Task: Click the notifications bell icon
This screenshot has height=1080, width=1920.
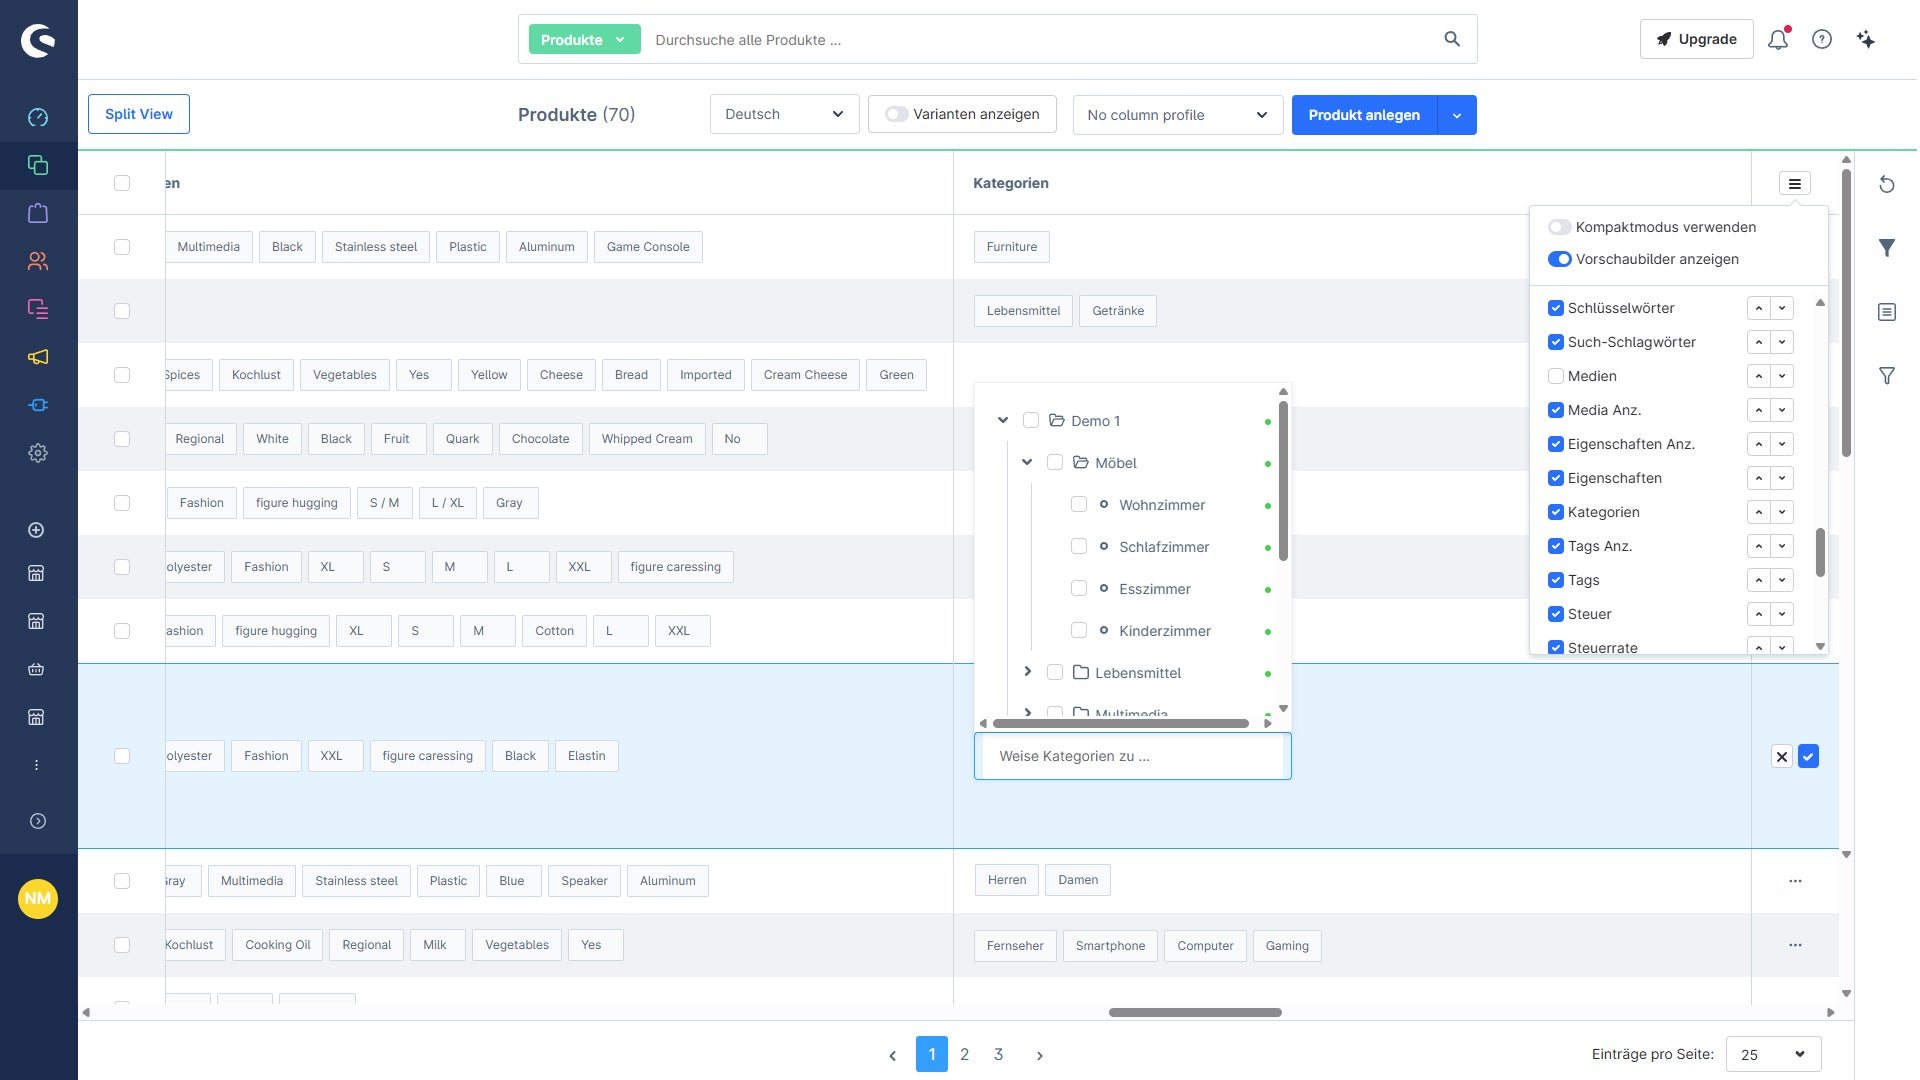Action: (x=1778, y=40)
